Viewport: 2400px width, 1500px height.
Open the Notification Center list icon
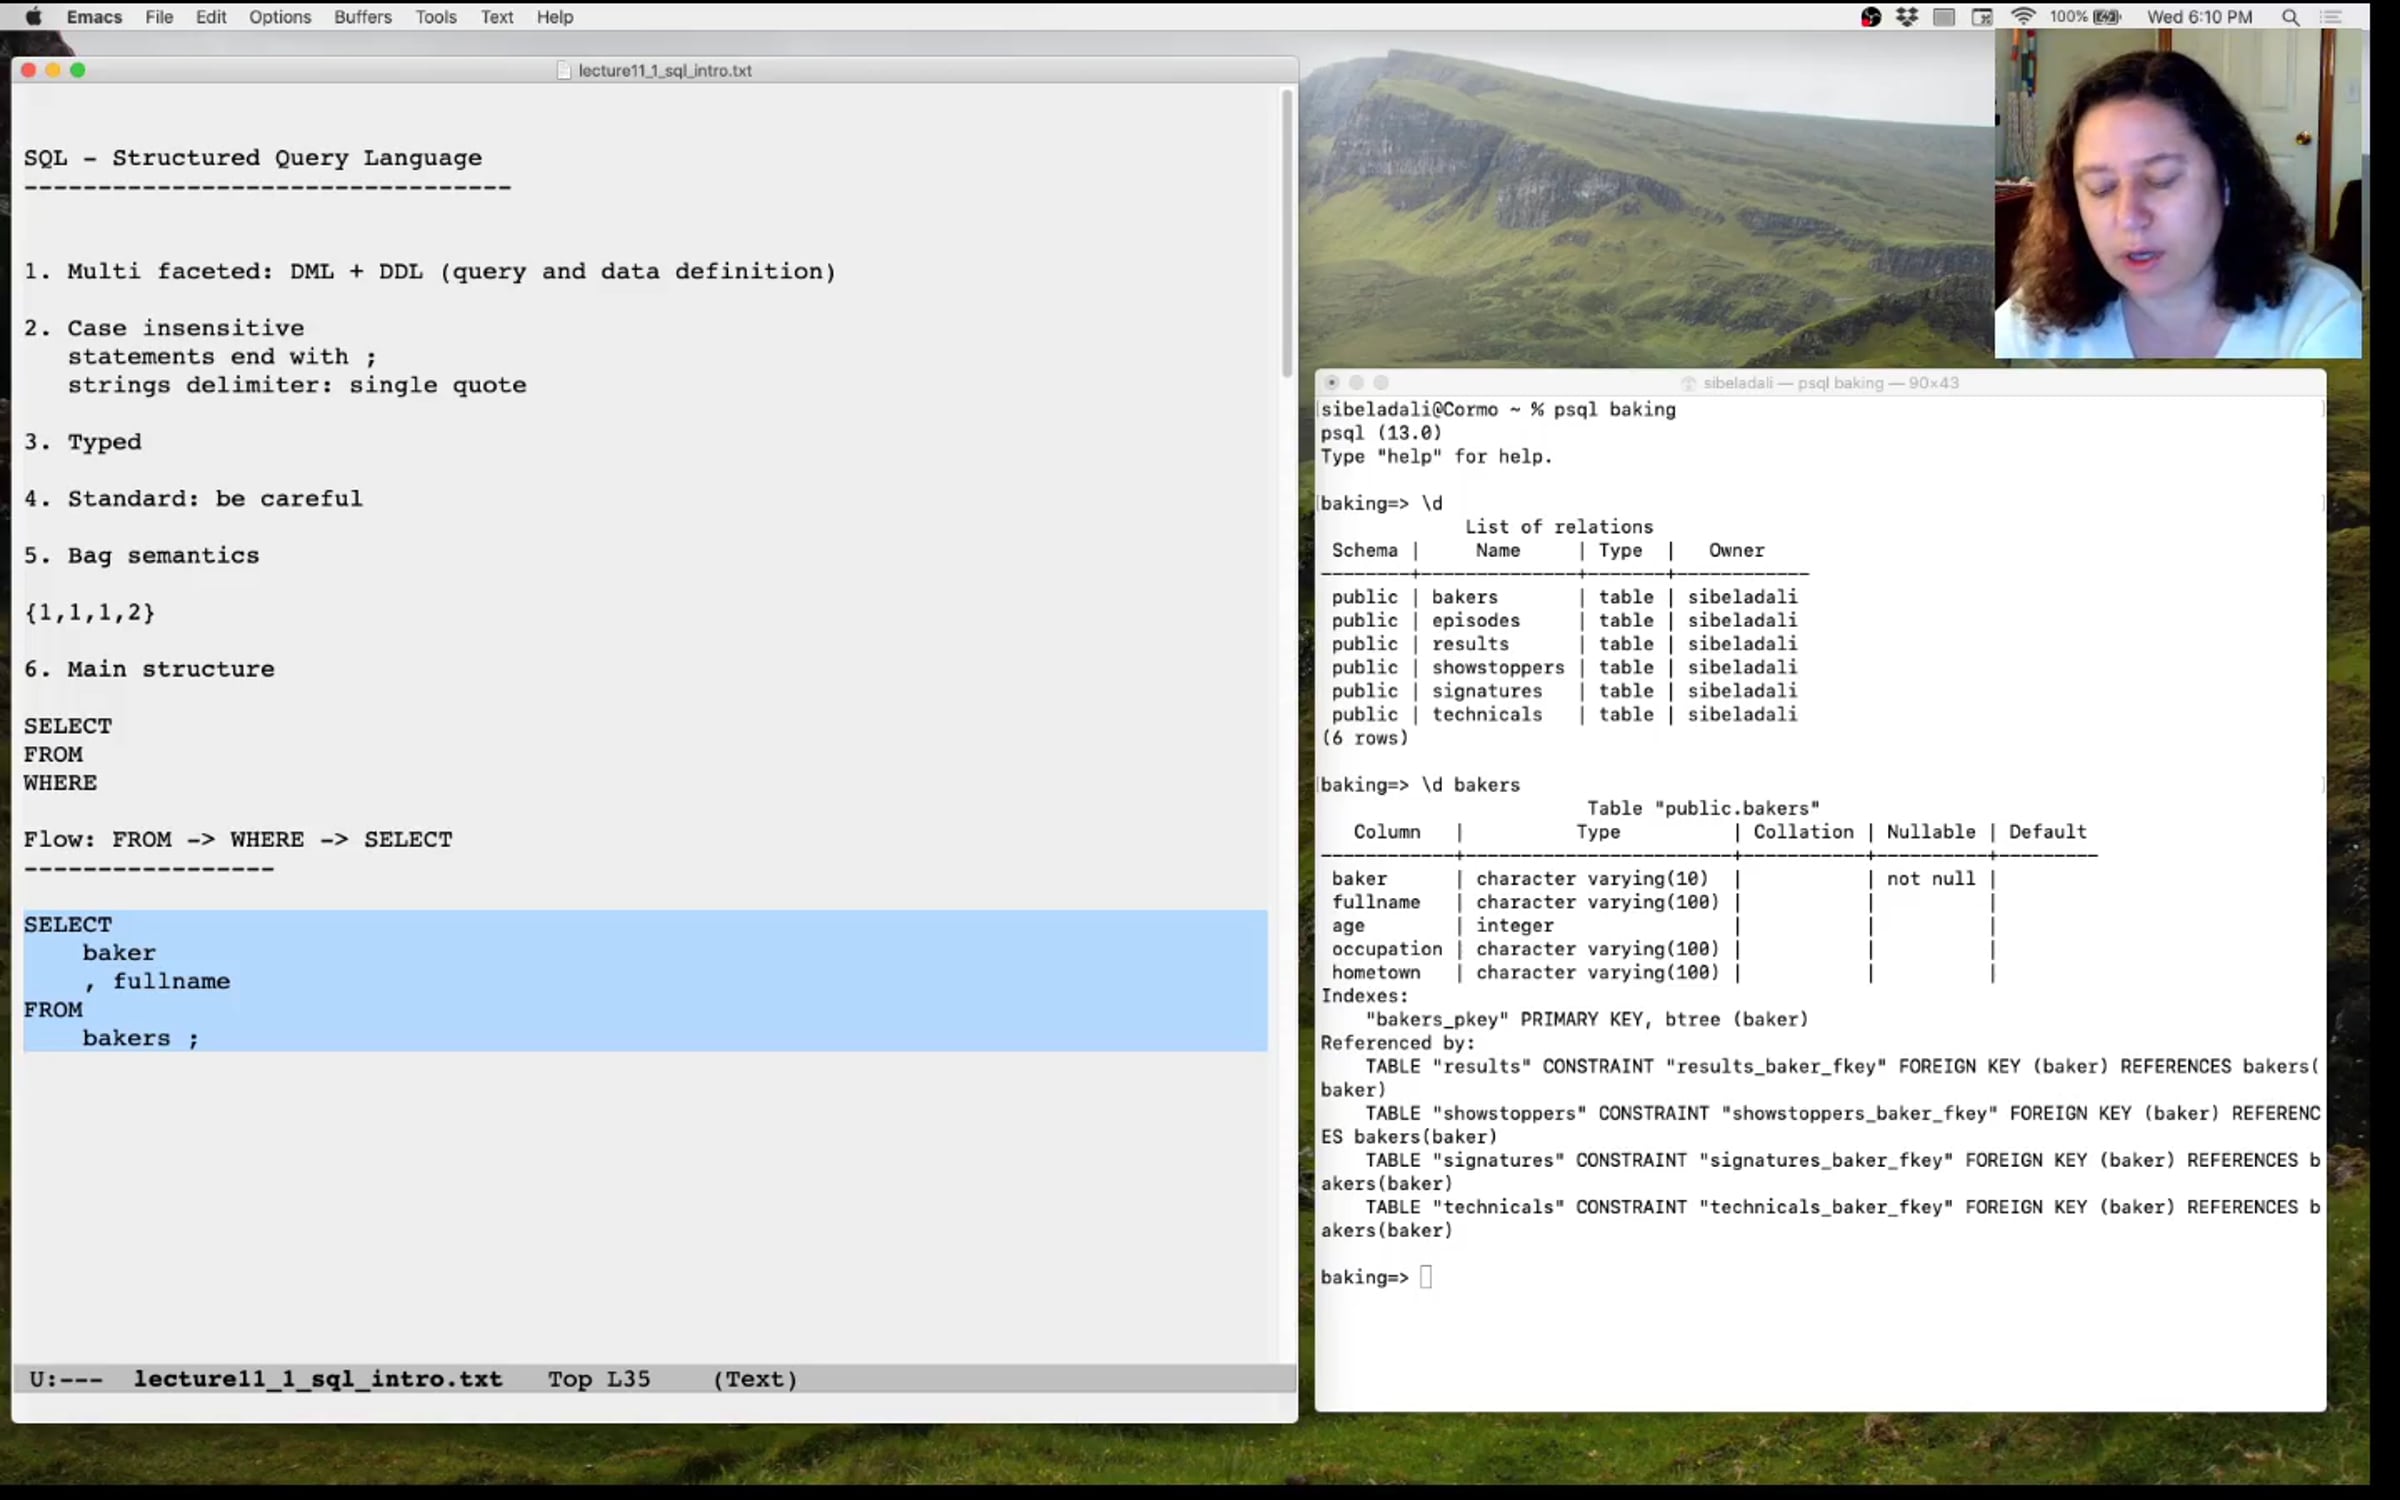point(2331,17)
